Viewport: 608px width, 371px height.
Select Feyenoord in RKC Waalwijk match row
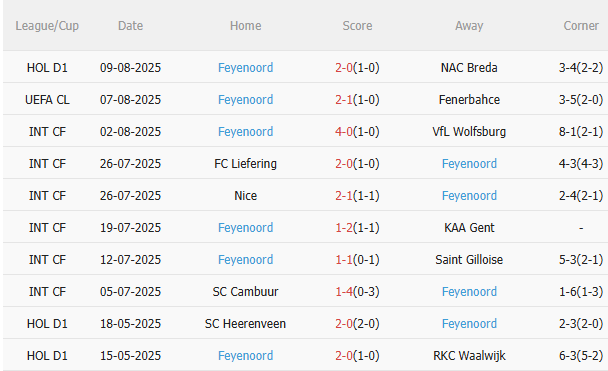click(x=245, y=356)
